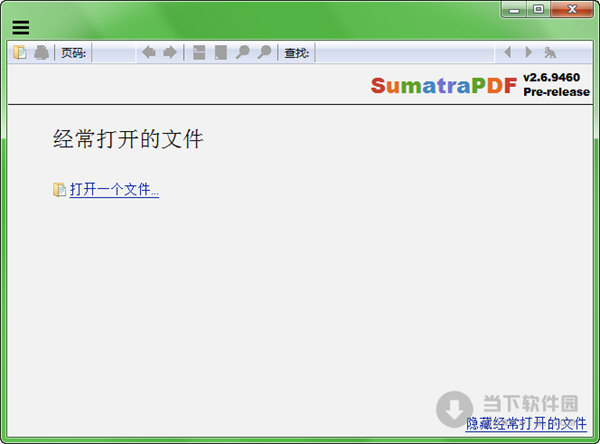Maximize the SumatraPDF window
The height and width of the screenshot is (444, 600).
539,10
